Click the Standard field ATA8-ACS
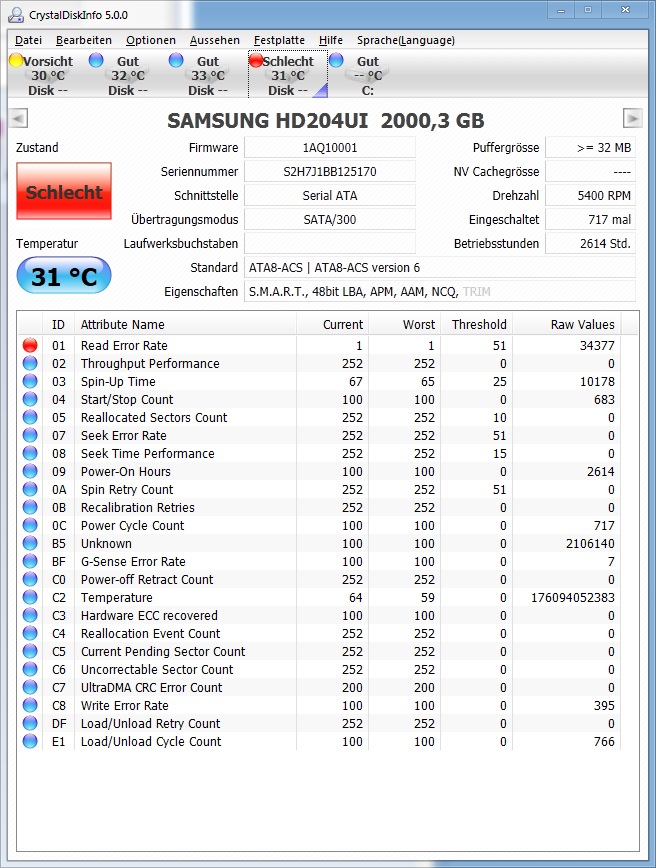This screenshot has height=868, width=656. 440,267
